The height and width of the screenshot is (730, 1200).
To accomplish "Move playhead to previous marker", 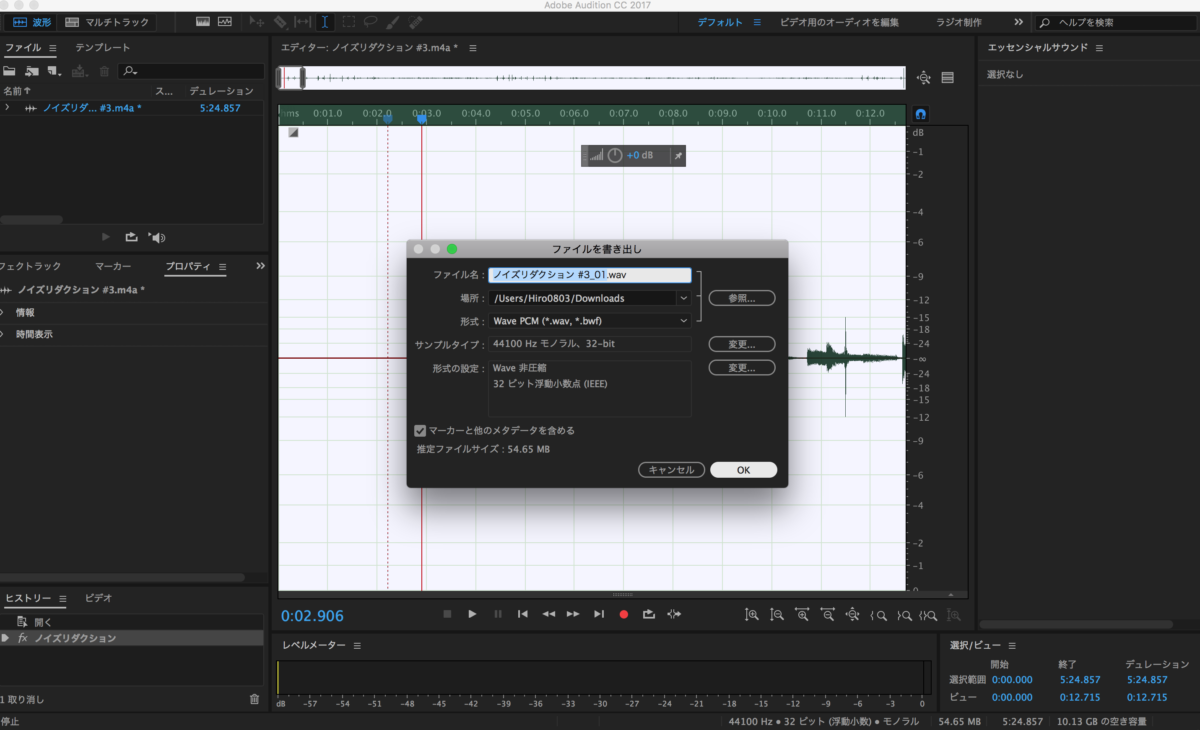I will pos(522,614).
